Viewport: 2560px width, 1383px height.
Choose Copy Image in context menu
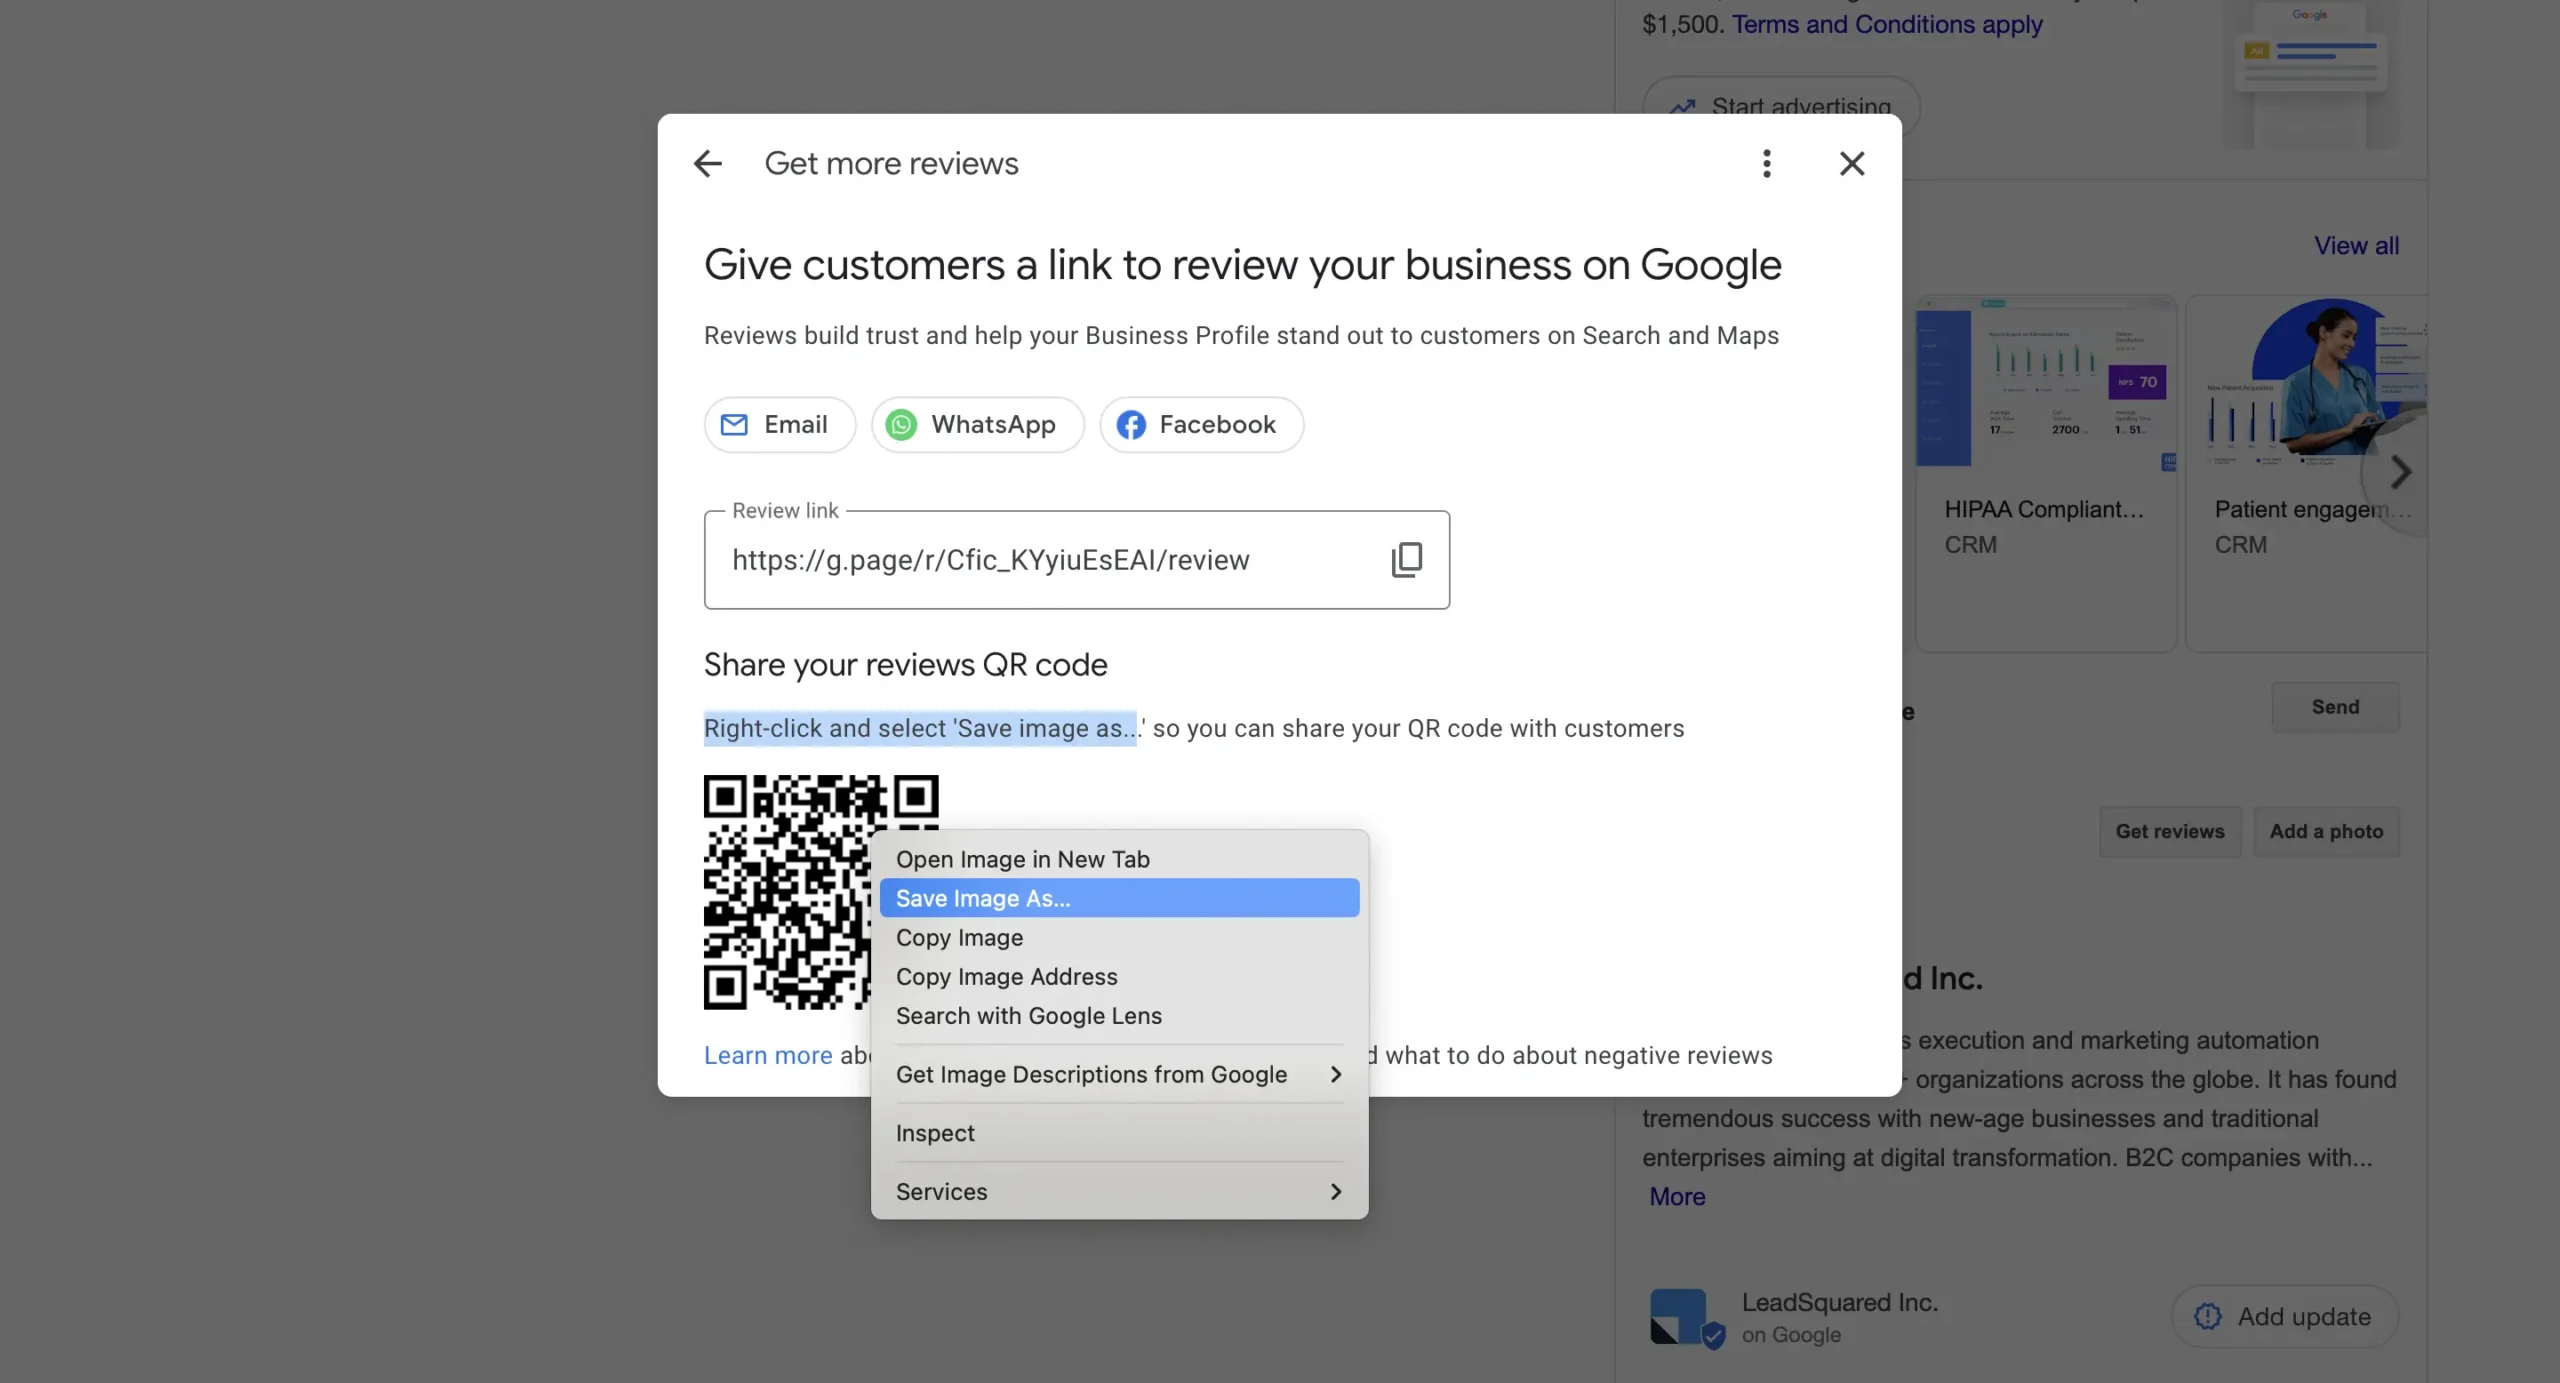pyautogui.click(x=1119, y=937)
